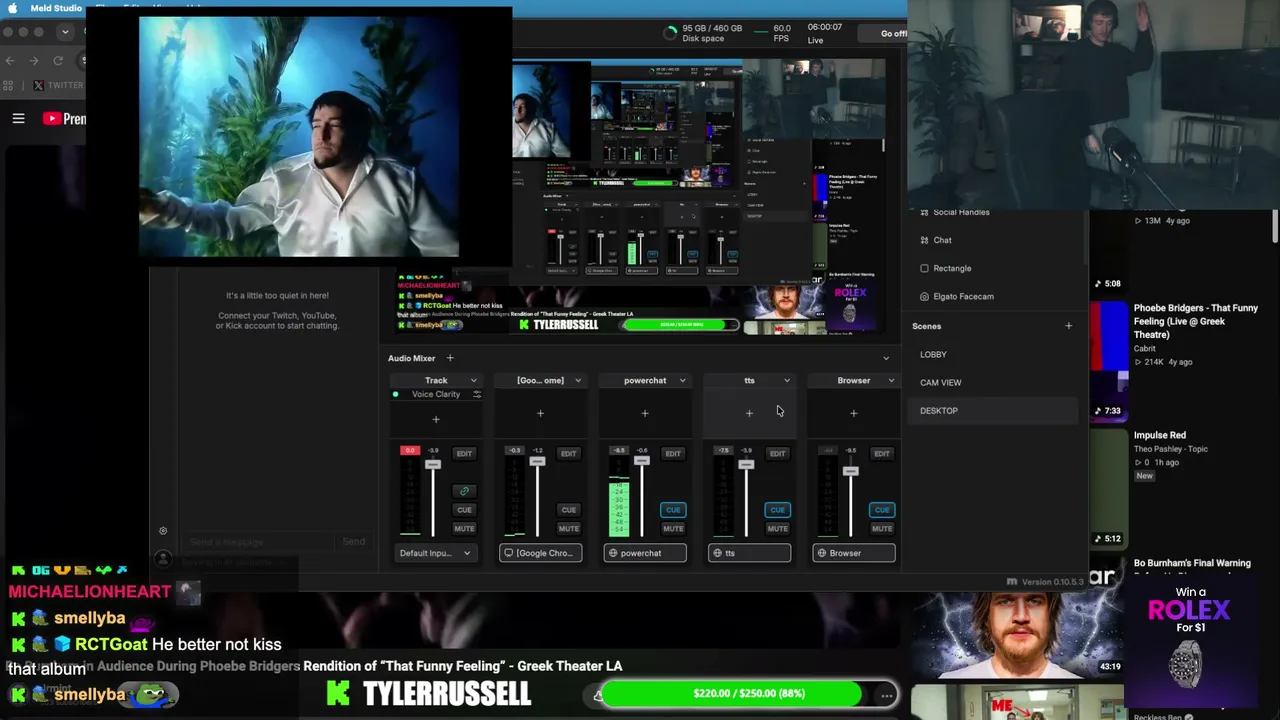Add an effect to the Track channel
Viewport: 1280px width, 720px height.
pyautogui.click(x=436, y=419)
